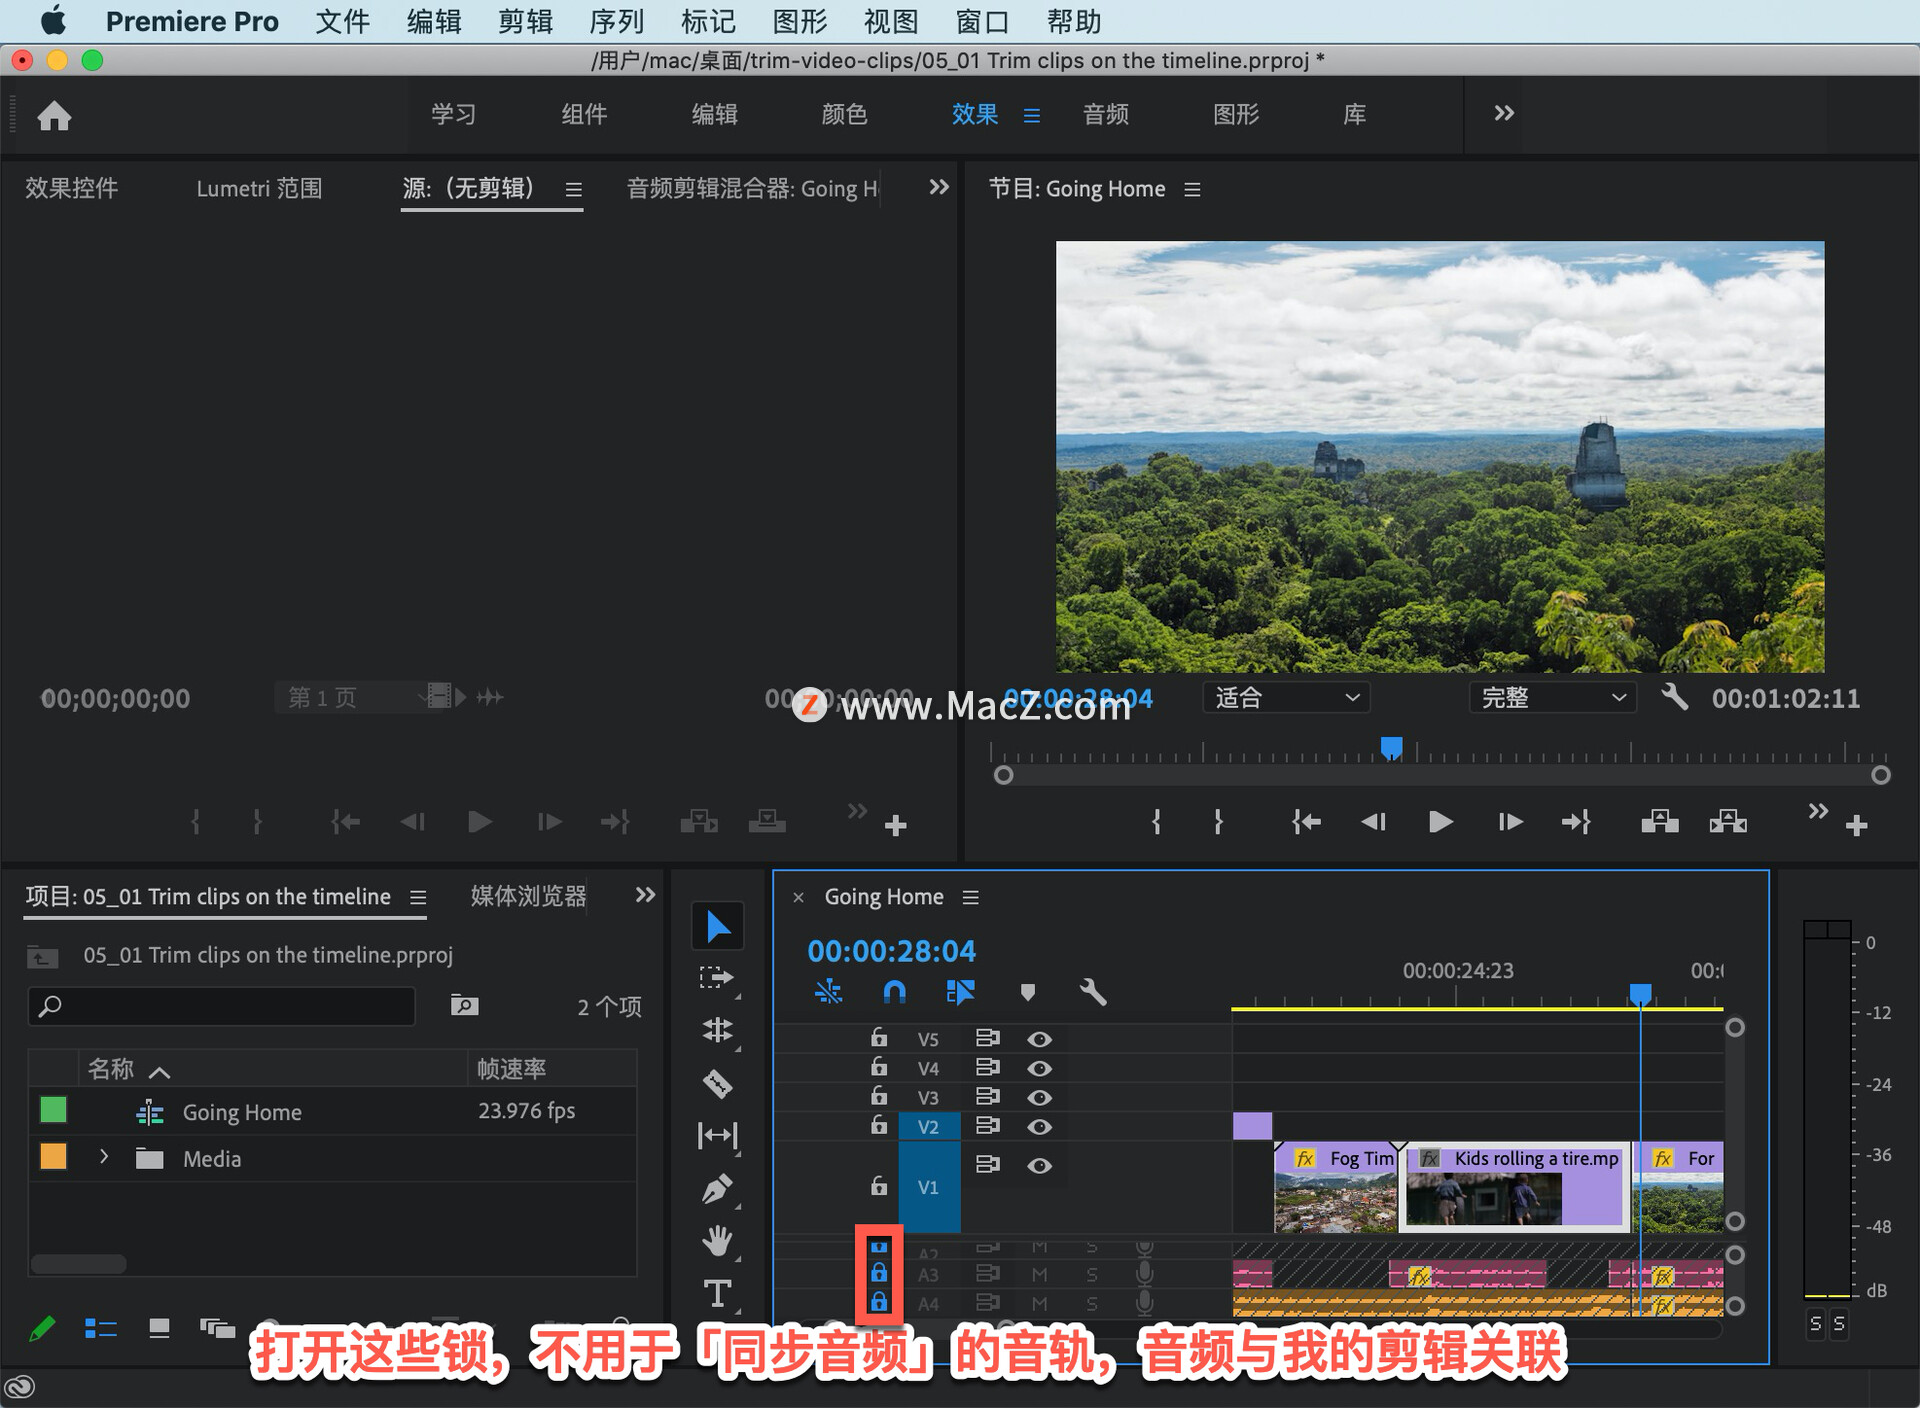1920x1408 pixels.
Task: Click the Slip tool icon
Action: coord(717,1136)
